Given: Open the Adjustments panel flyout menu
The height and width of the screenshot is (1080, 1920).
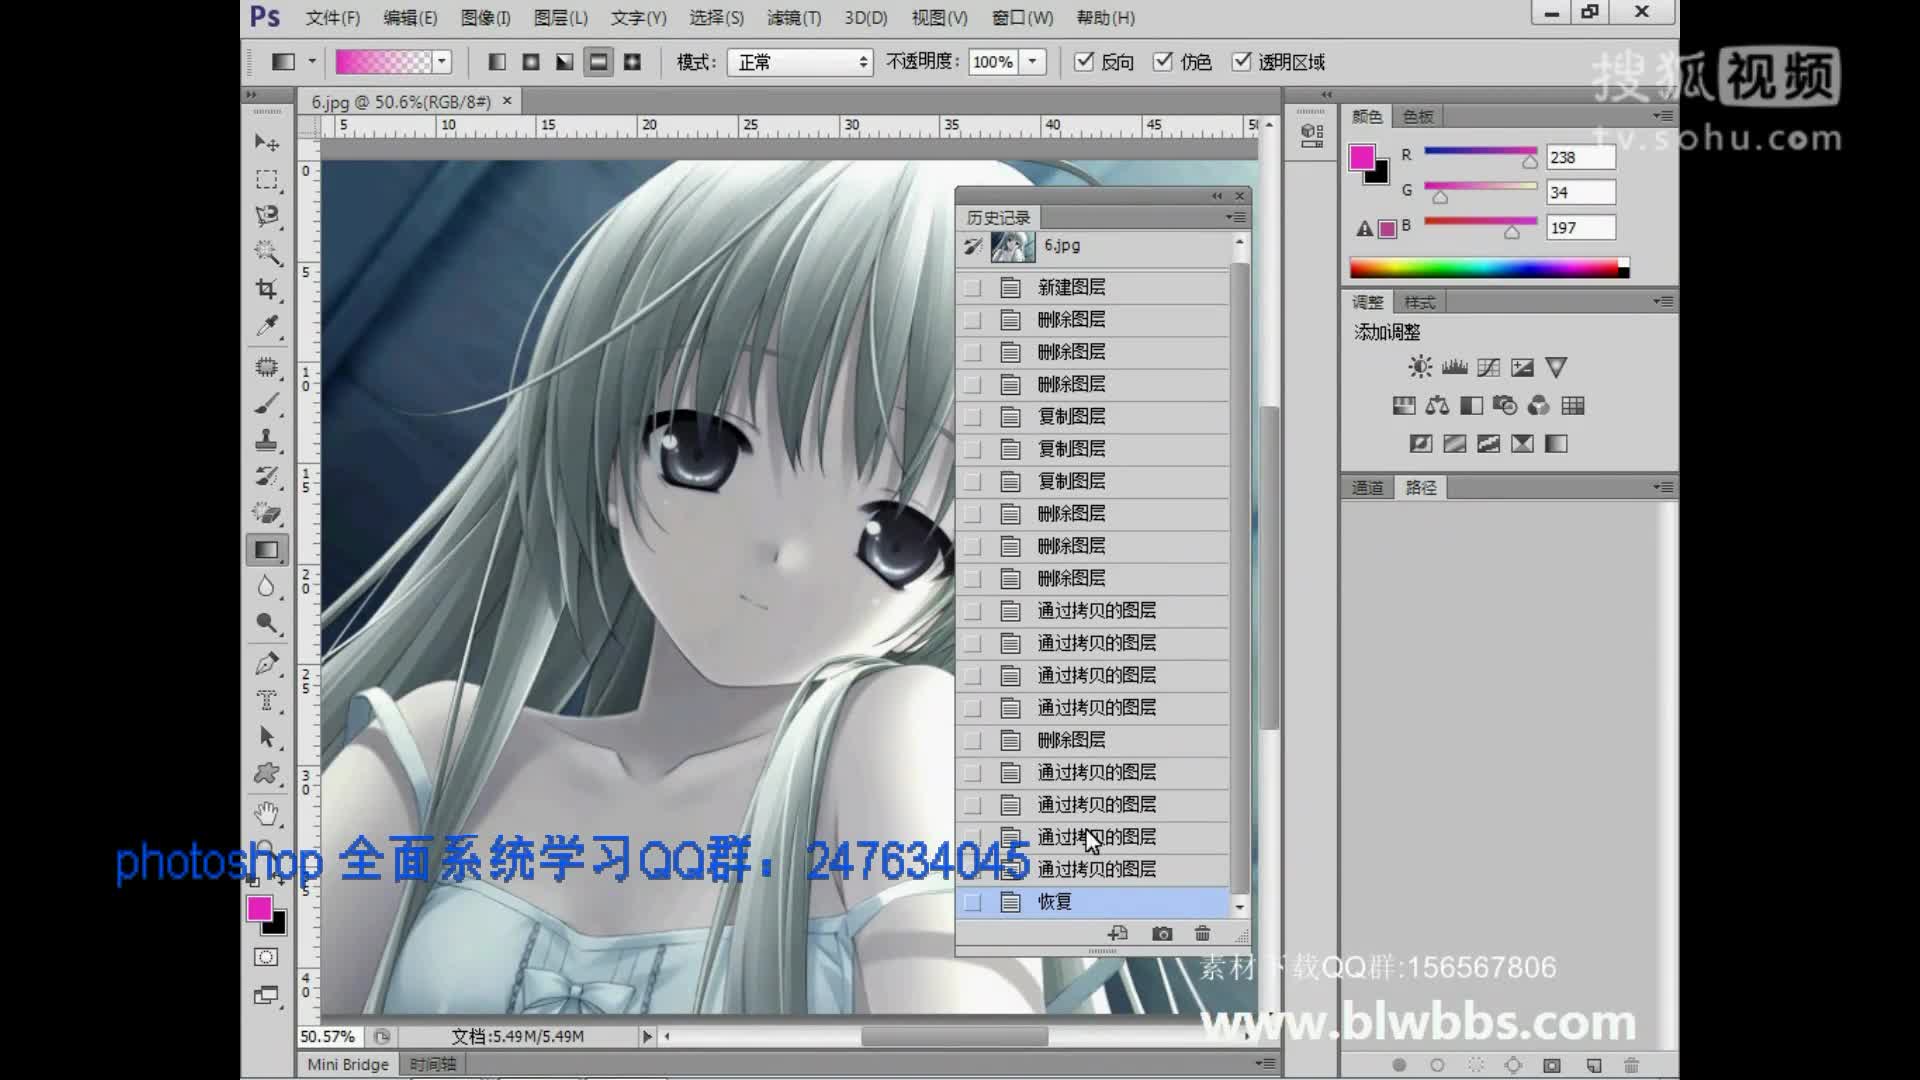Looking at the screenshot, I should click(1663, 301).
